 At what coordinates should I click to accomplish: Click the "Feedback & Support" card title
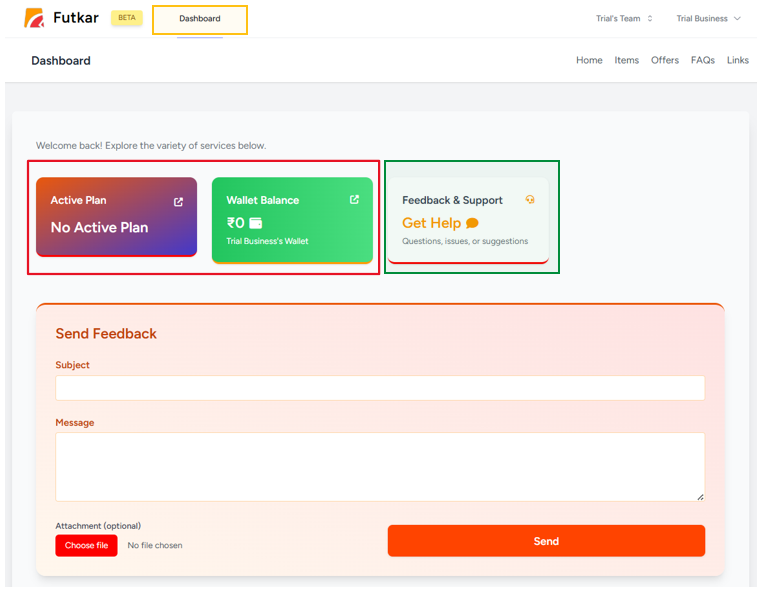(x=452, y=200)
